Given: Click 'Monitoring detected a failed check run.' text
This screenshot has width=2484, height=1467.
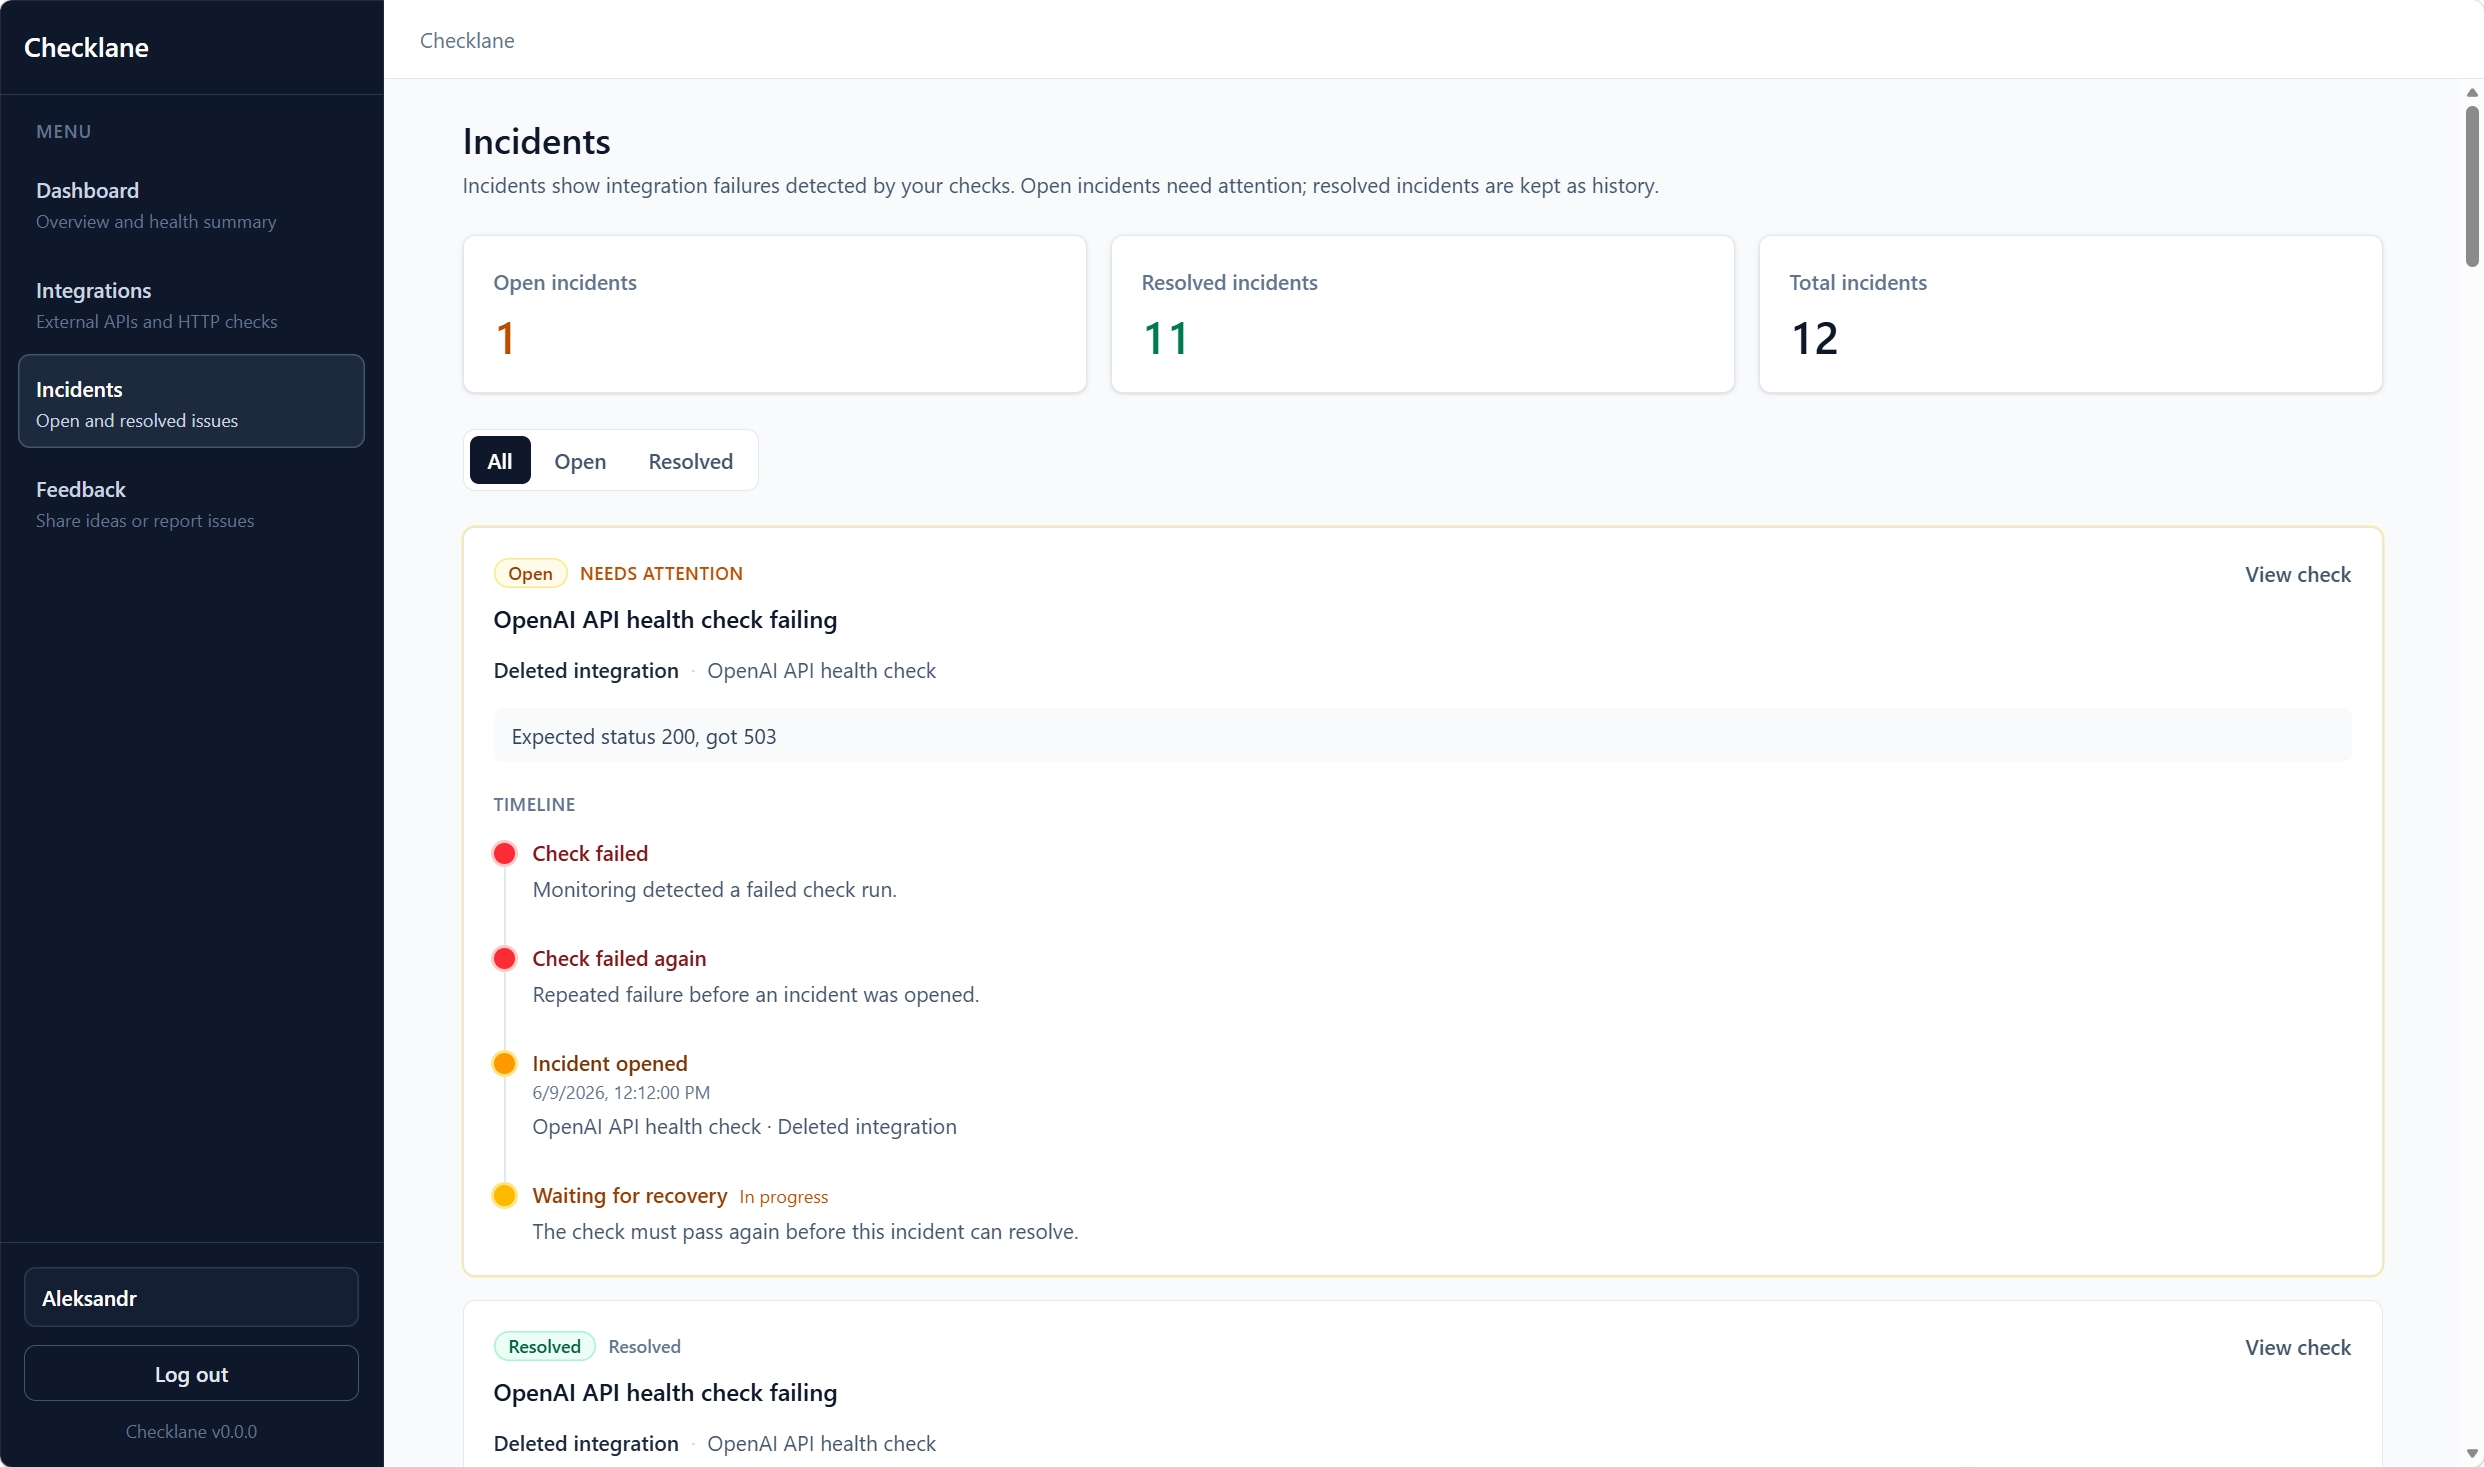Looking at the screenshot, I should coord(715,890).
